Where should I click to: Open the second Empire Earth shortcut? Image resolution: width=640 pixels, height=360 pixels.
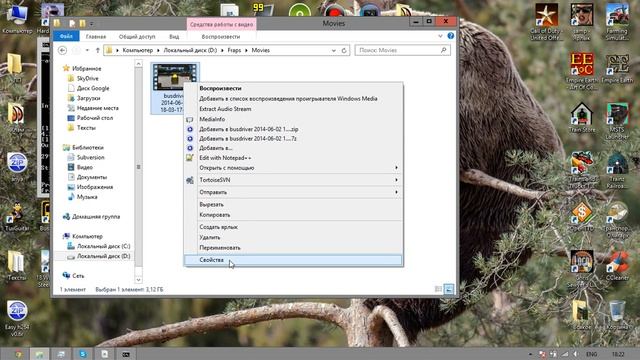[617, 69]
